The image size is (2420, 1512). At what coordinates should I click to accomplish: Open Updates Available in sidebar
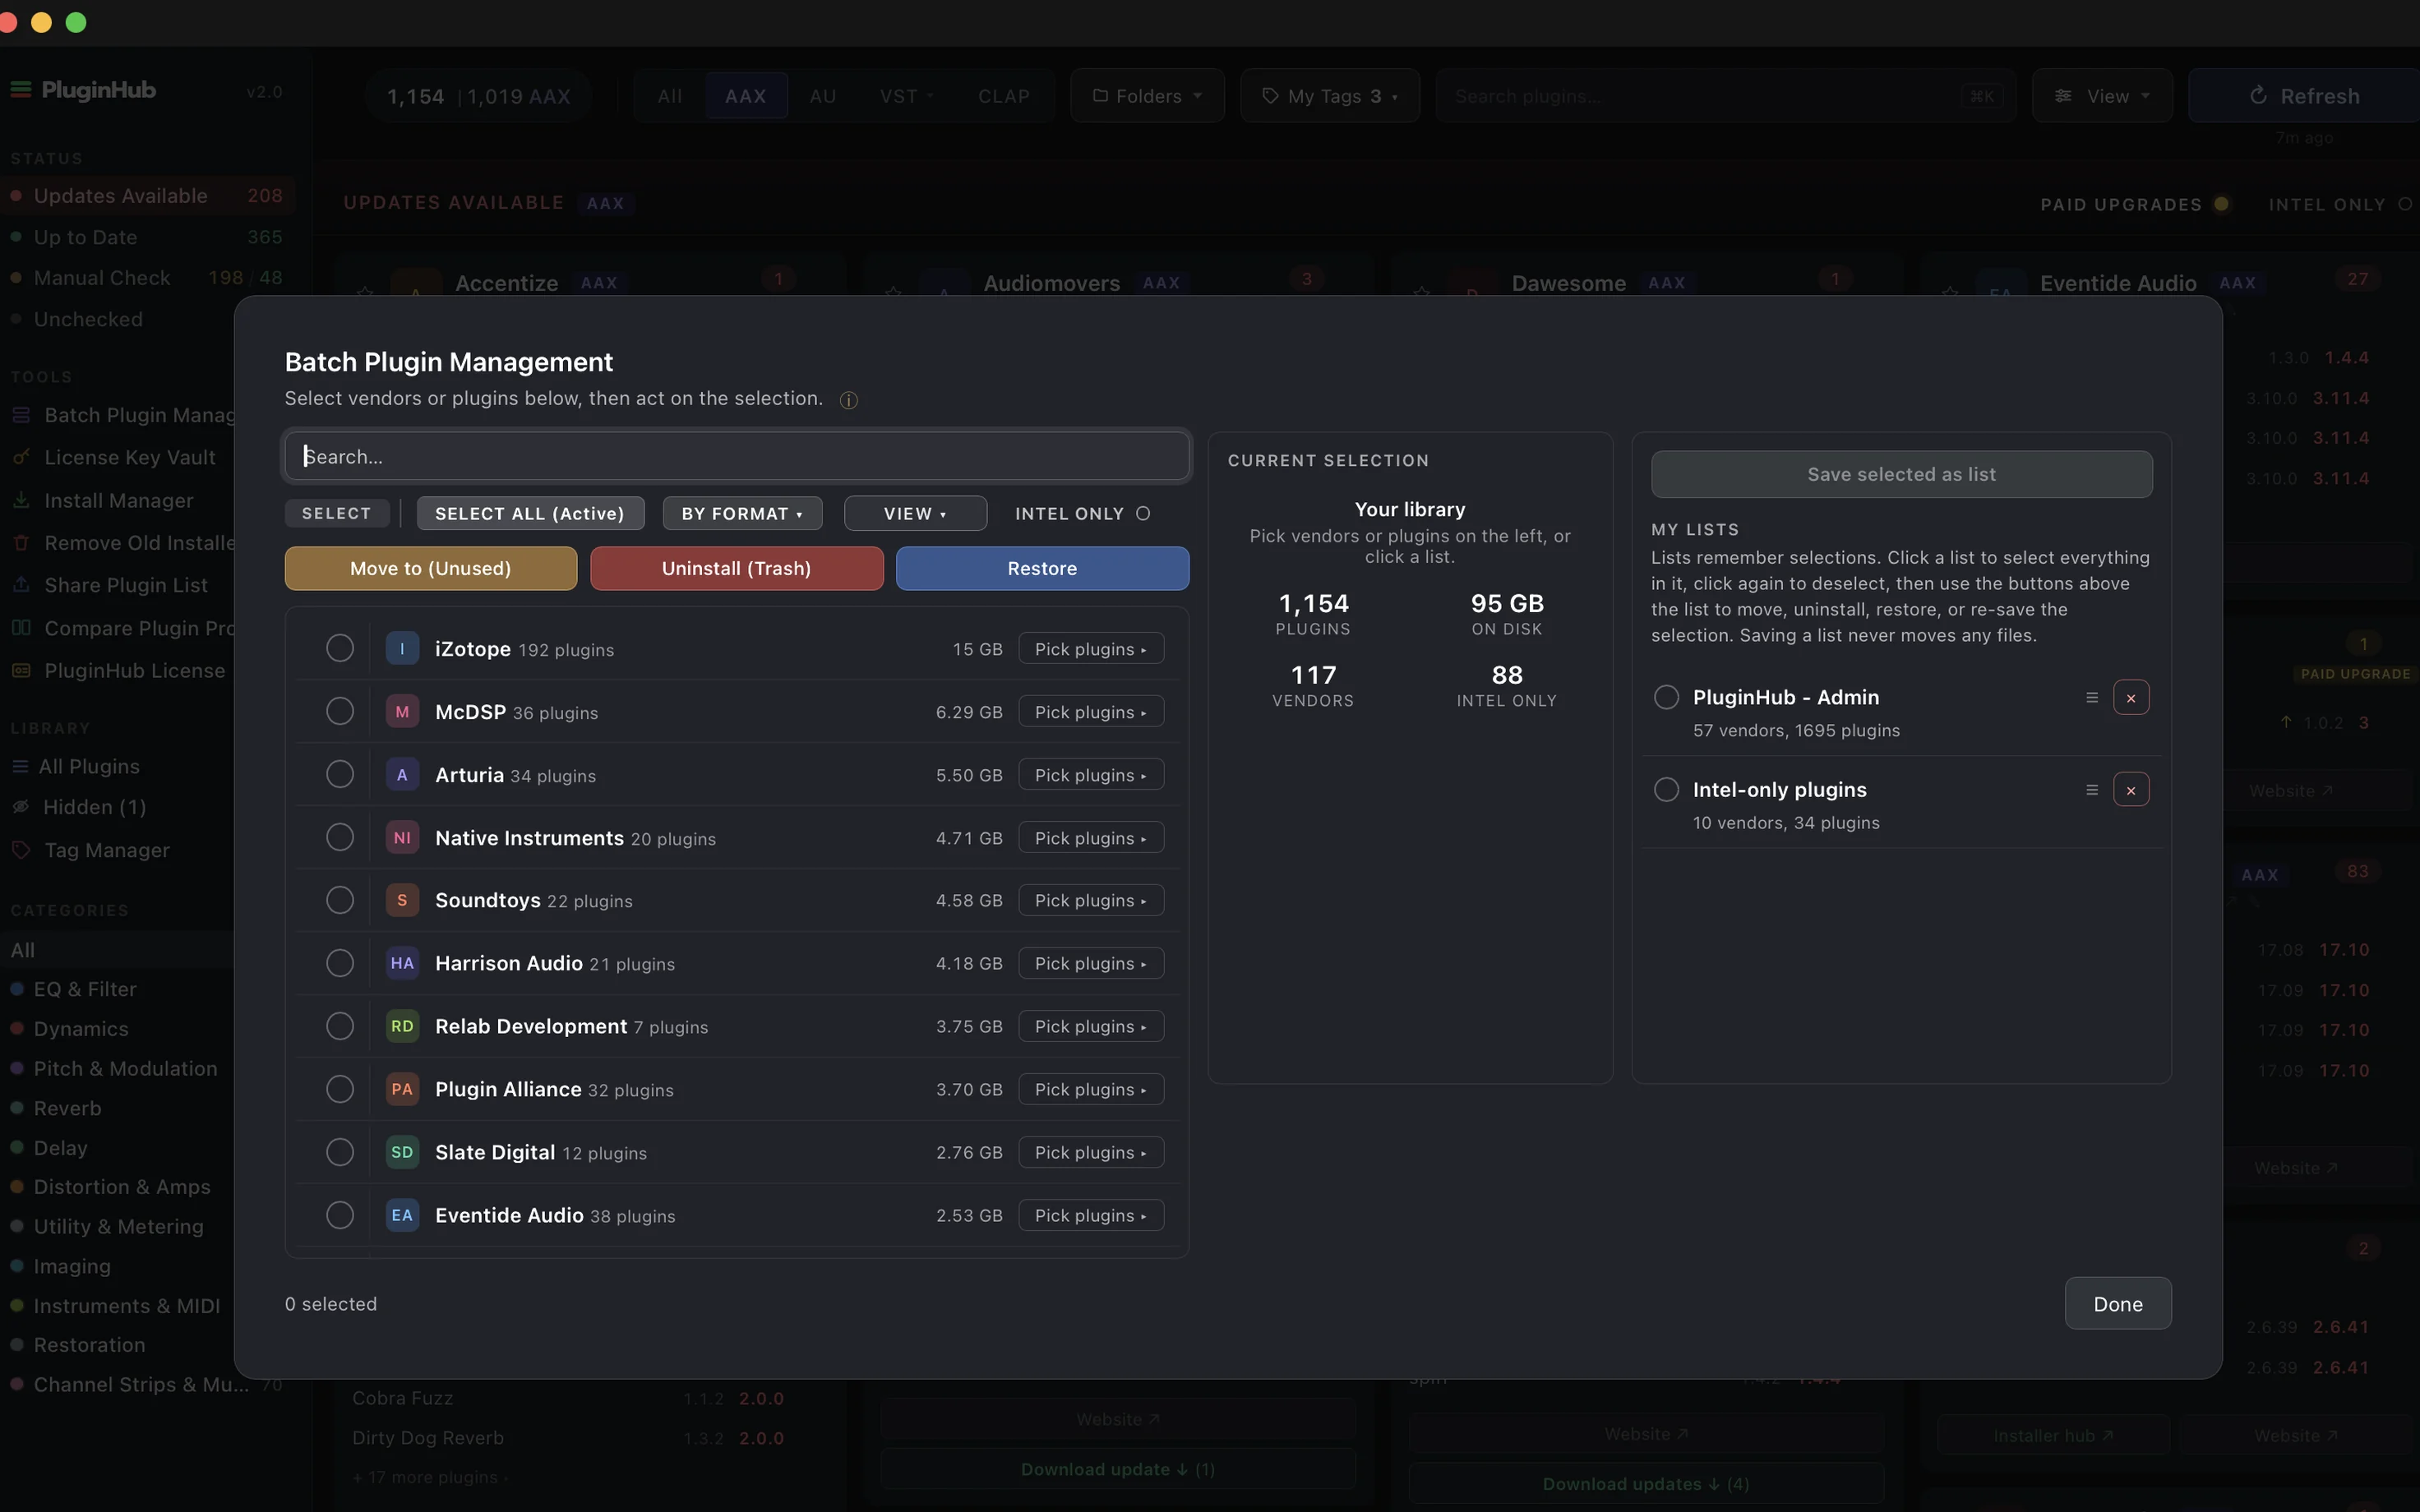(x=148, y=196)
